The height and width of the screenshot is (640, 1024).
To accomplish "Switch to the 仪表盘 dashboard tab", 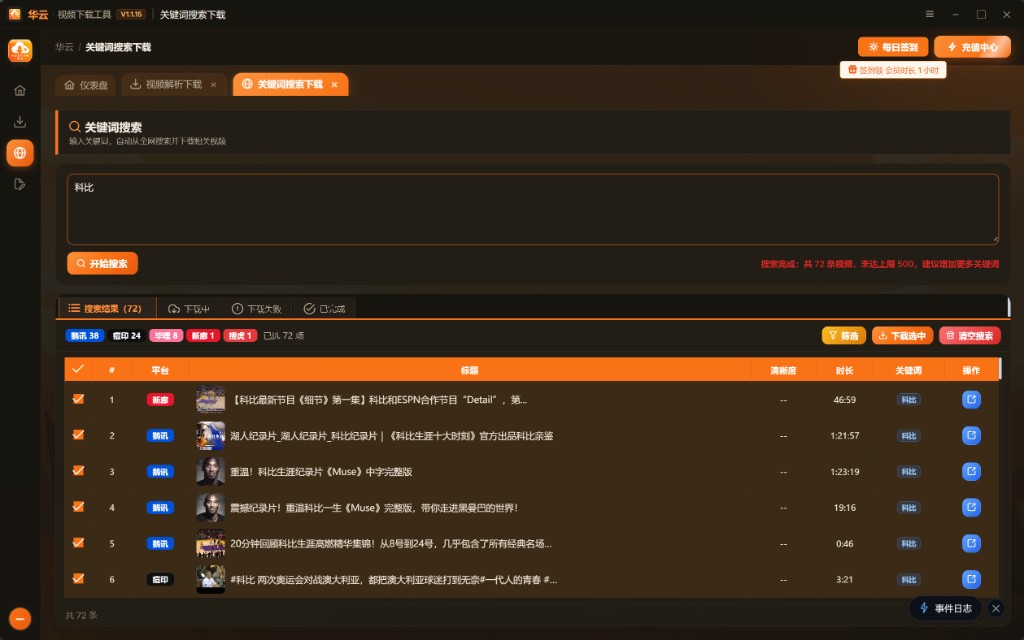I will [x=86, y=85].
